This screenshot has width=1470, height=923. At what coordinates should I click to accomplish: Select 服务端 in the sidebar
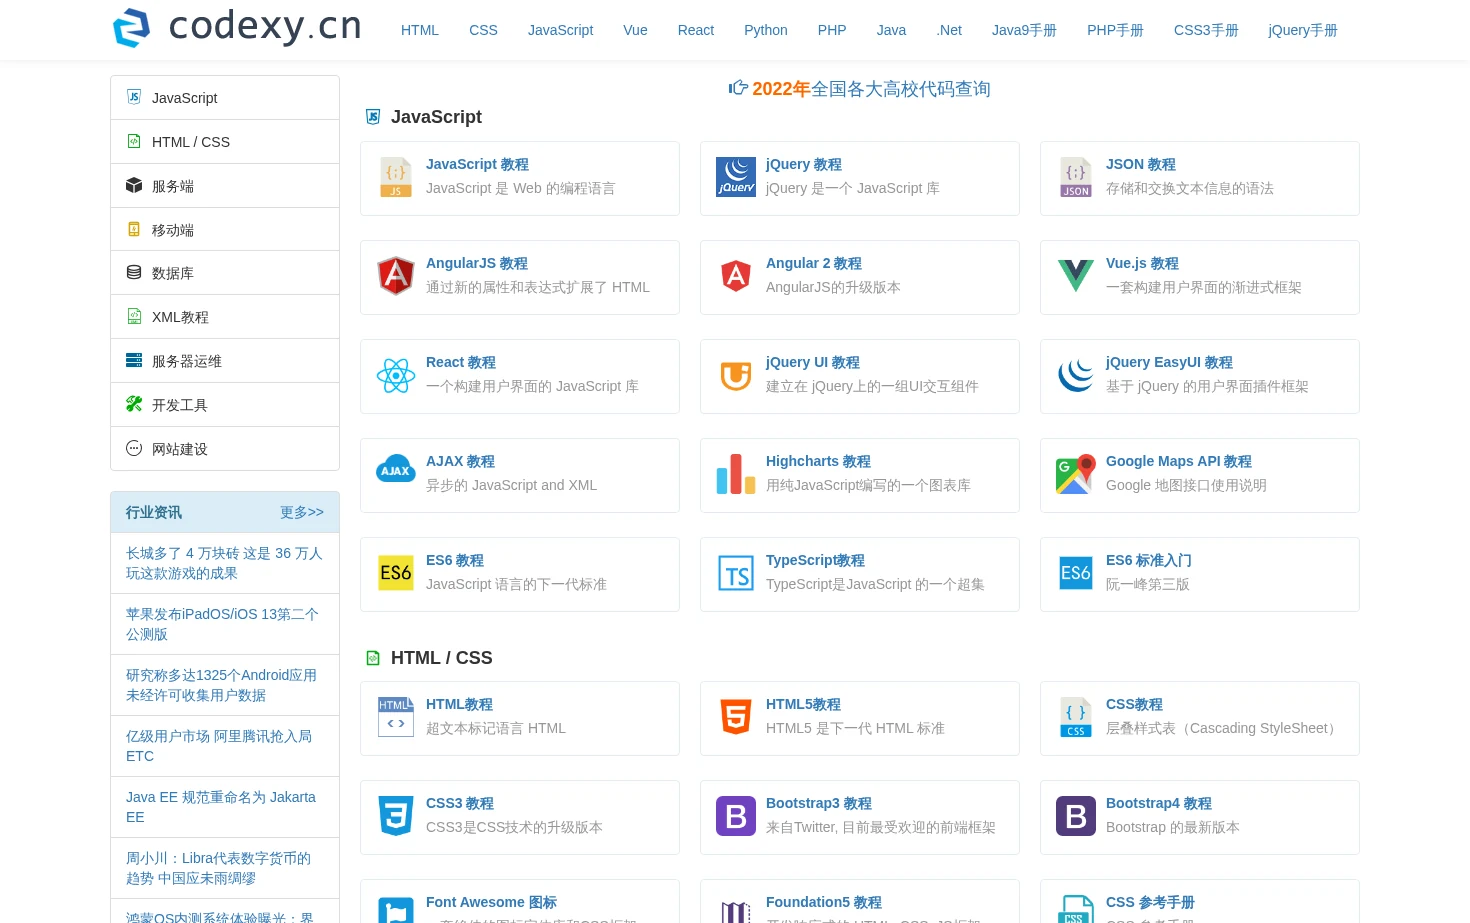tap(225, 186)
